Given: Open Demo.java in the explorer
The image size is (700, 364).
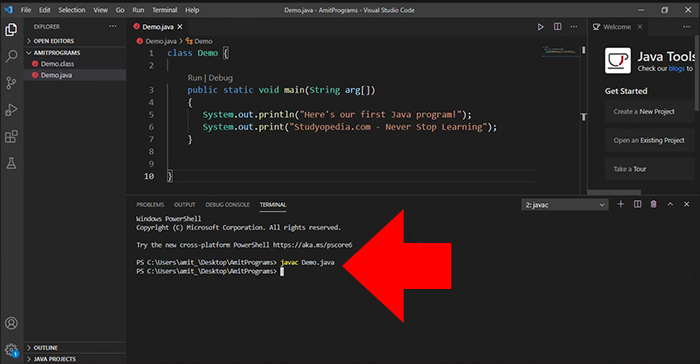Looking at the screenshot, I should (x=75, y=75).
